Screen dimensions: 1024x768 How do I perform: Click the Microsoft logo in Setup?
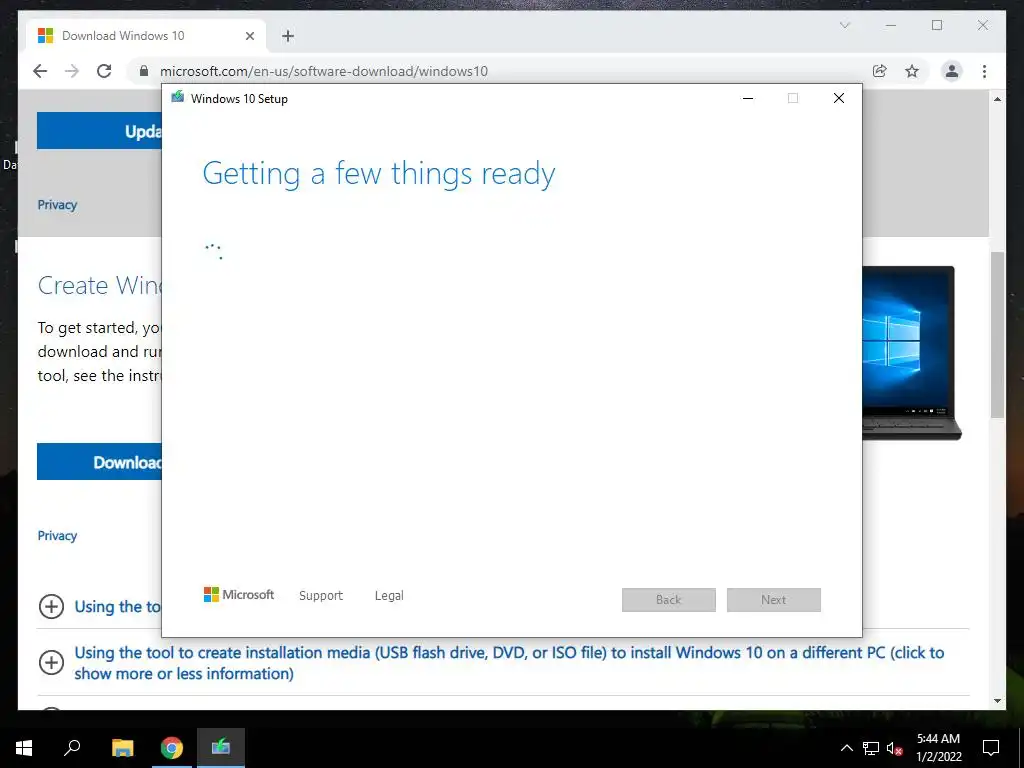[x=239, y=594]
